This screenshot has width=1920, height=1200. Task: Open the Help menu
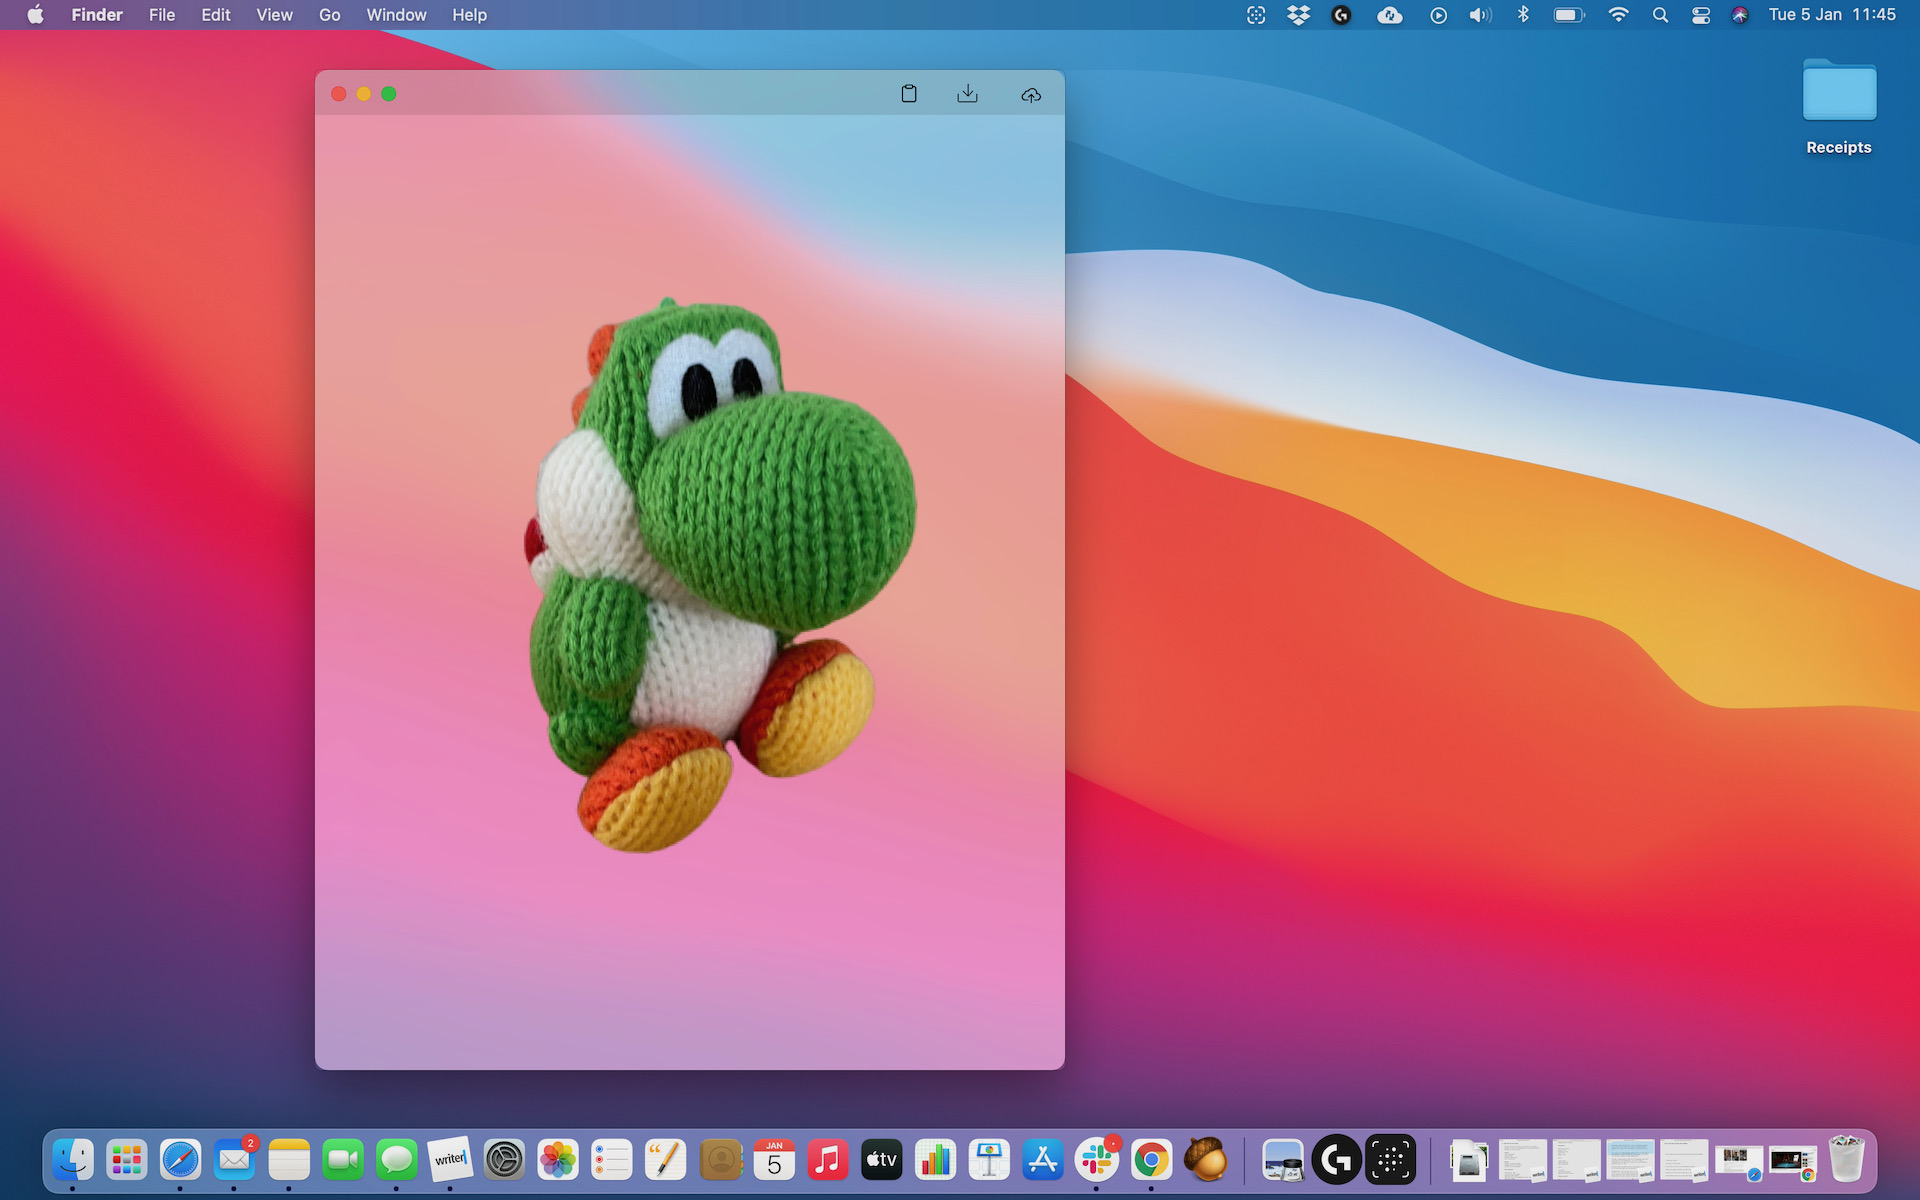pos(469,15)
